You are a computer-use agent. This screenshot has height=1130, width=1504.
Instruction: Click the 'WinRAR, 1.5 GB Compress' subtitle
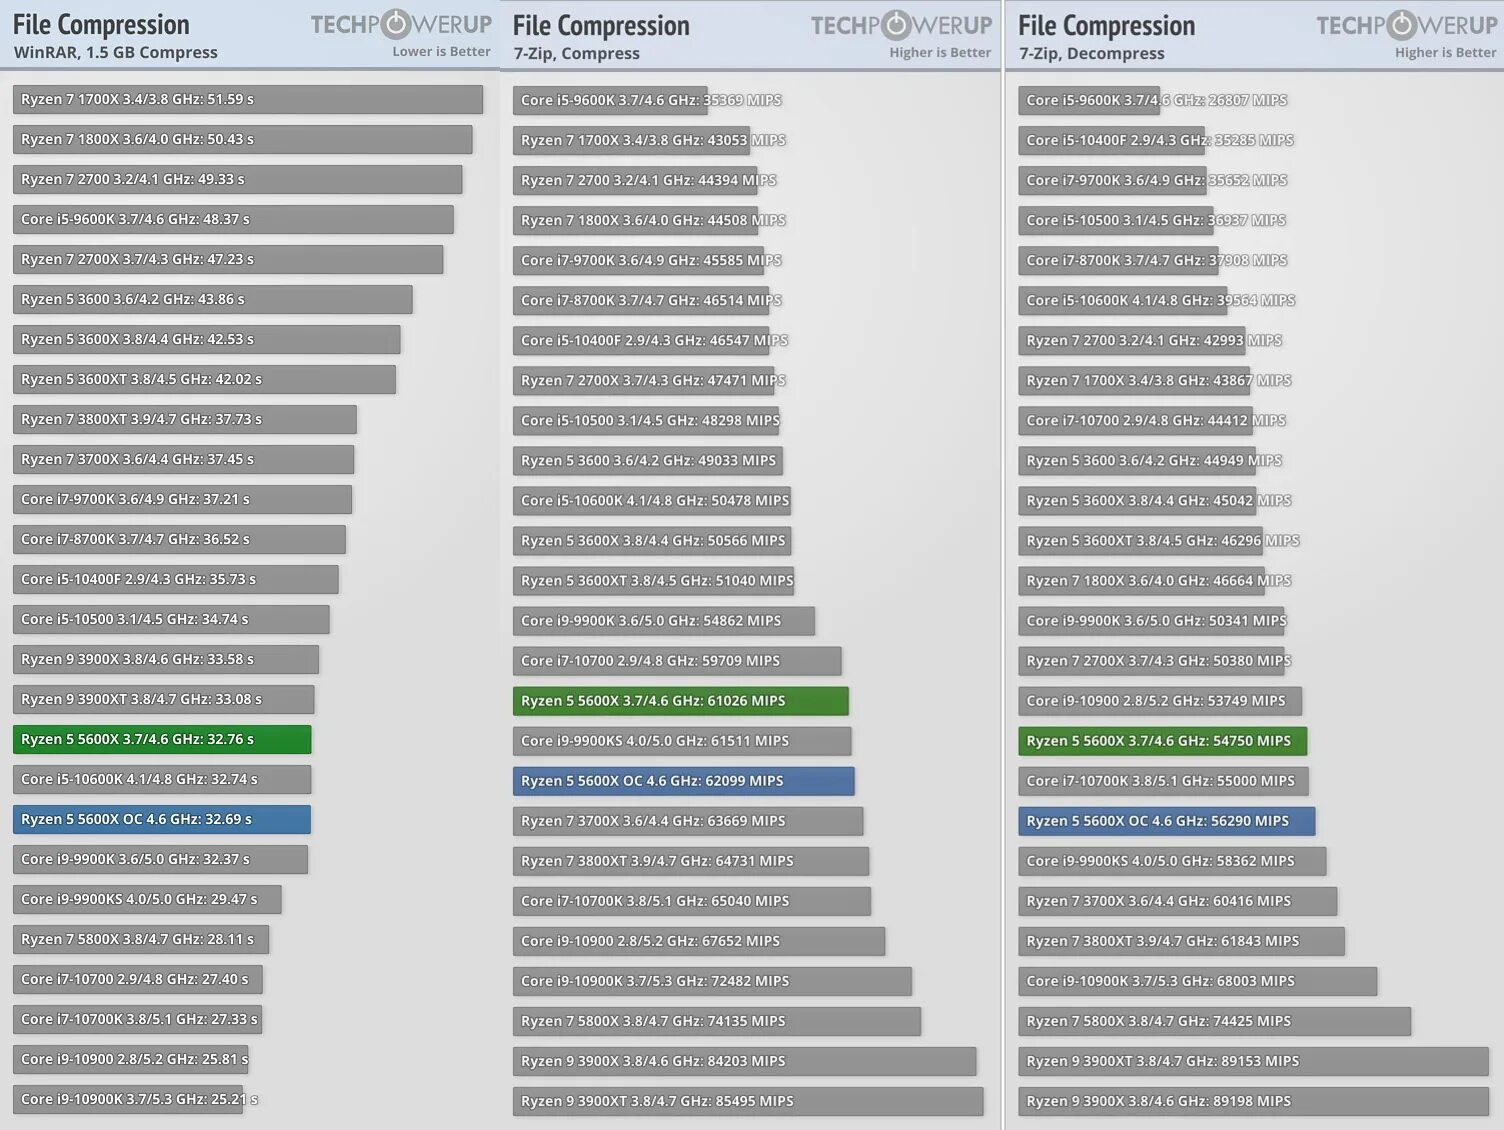(x=115, y=52)
